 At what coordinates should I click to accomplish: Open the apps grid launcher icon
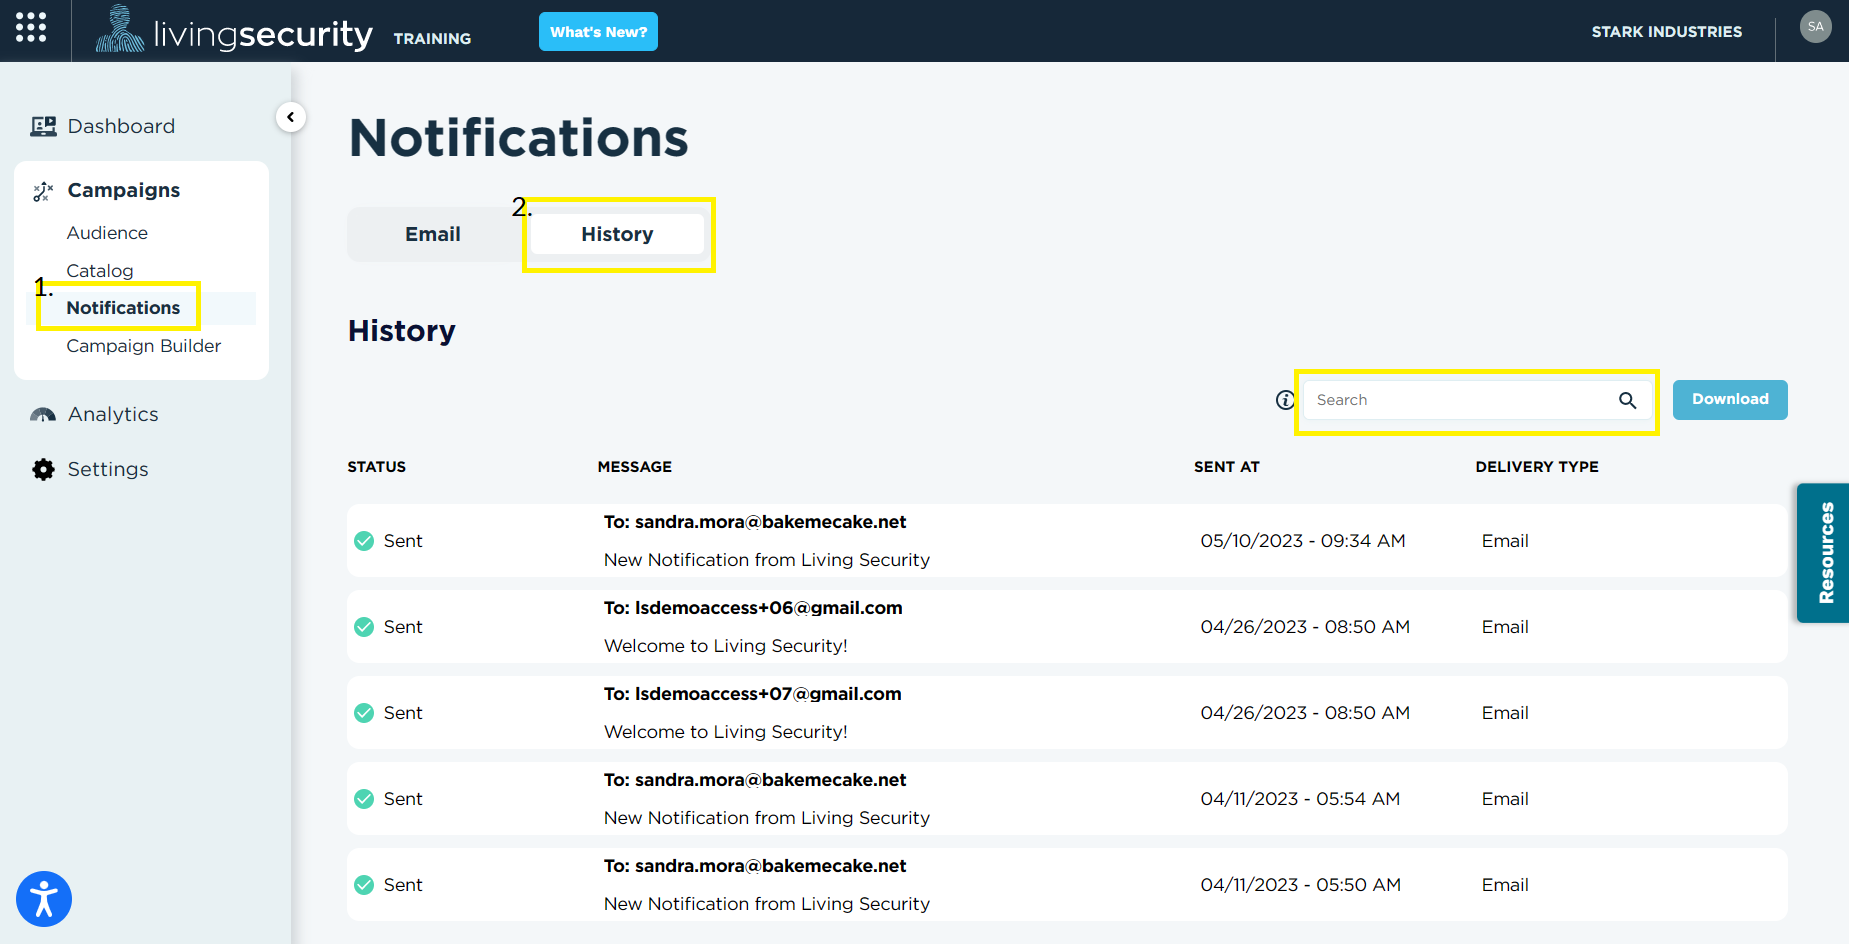pos(31,27)
